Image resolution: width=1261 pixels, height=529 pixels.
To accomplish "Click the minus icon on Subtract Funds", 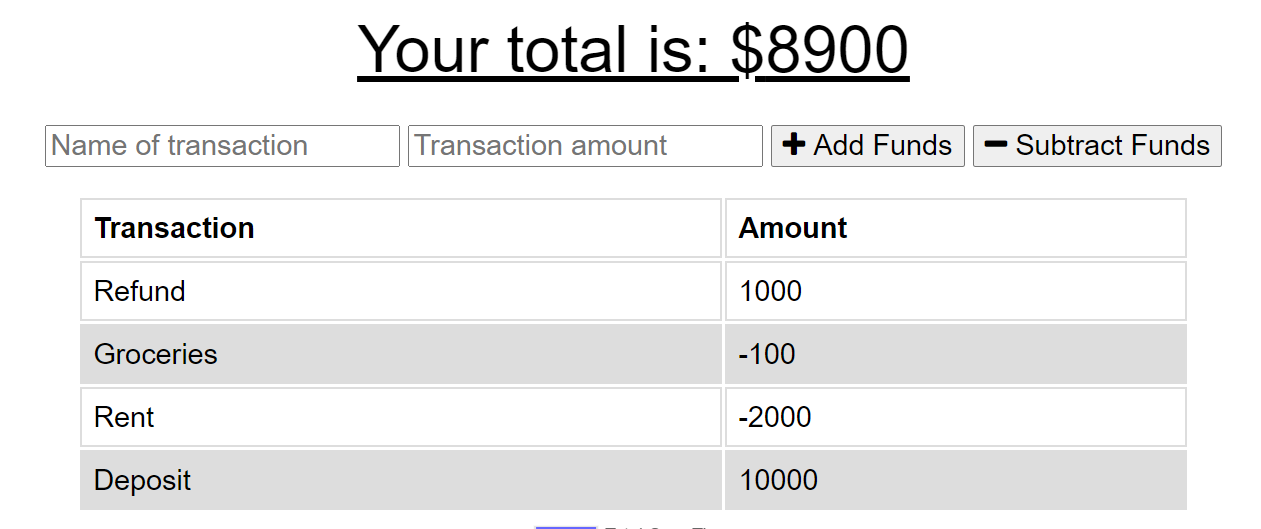I will (x=995, y=145).
